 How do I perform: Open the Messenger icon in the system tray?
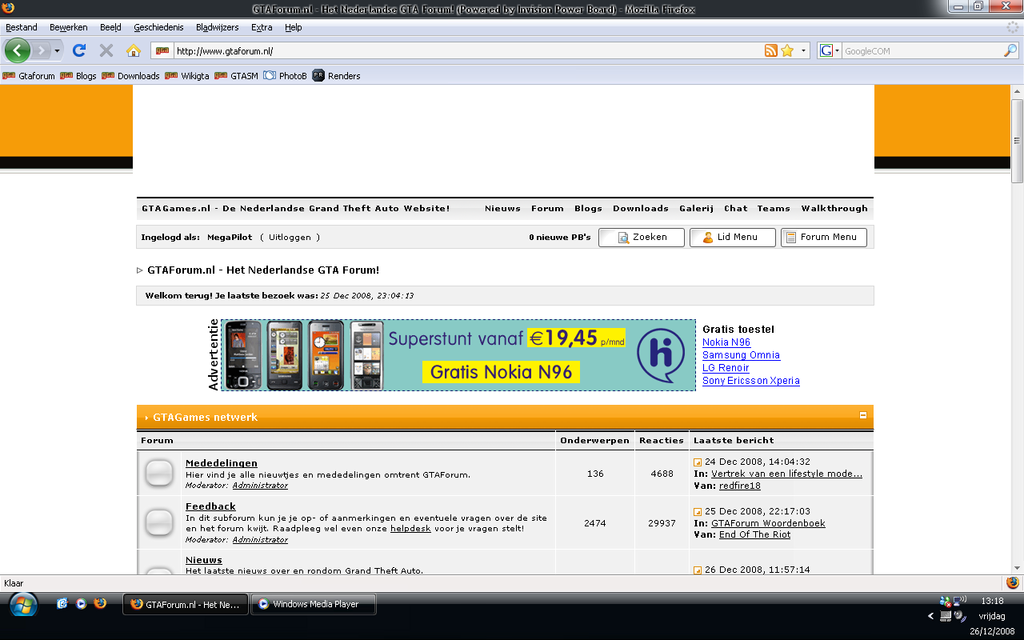point(945,601)
